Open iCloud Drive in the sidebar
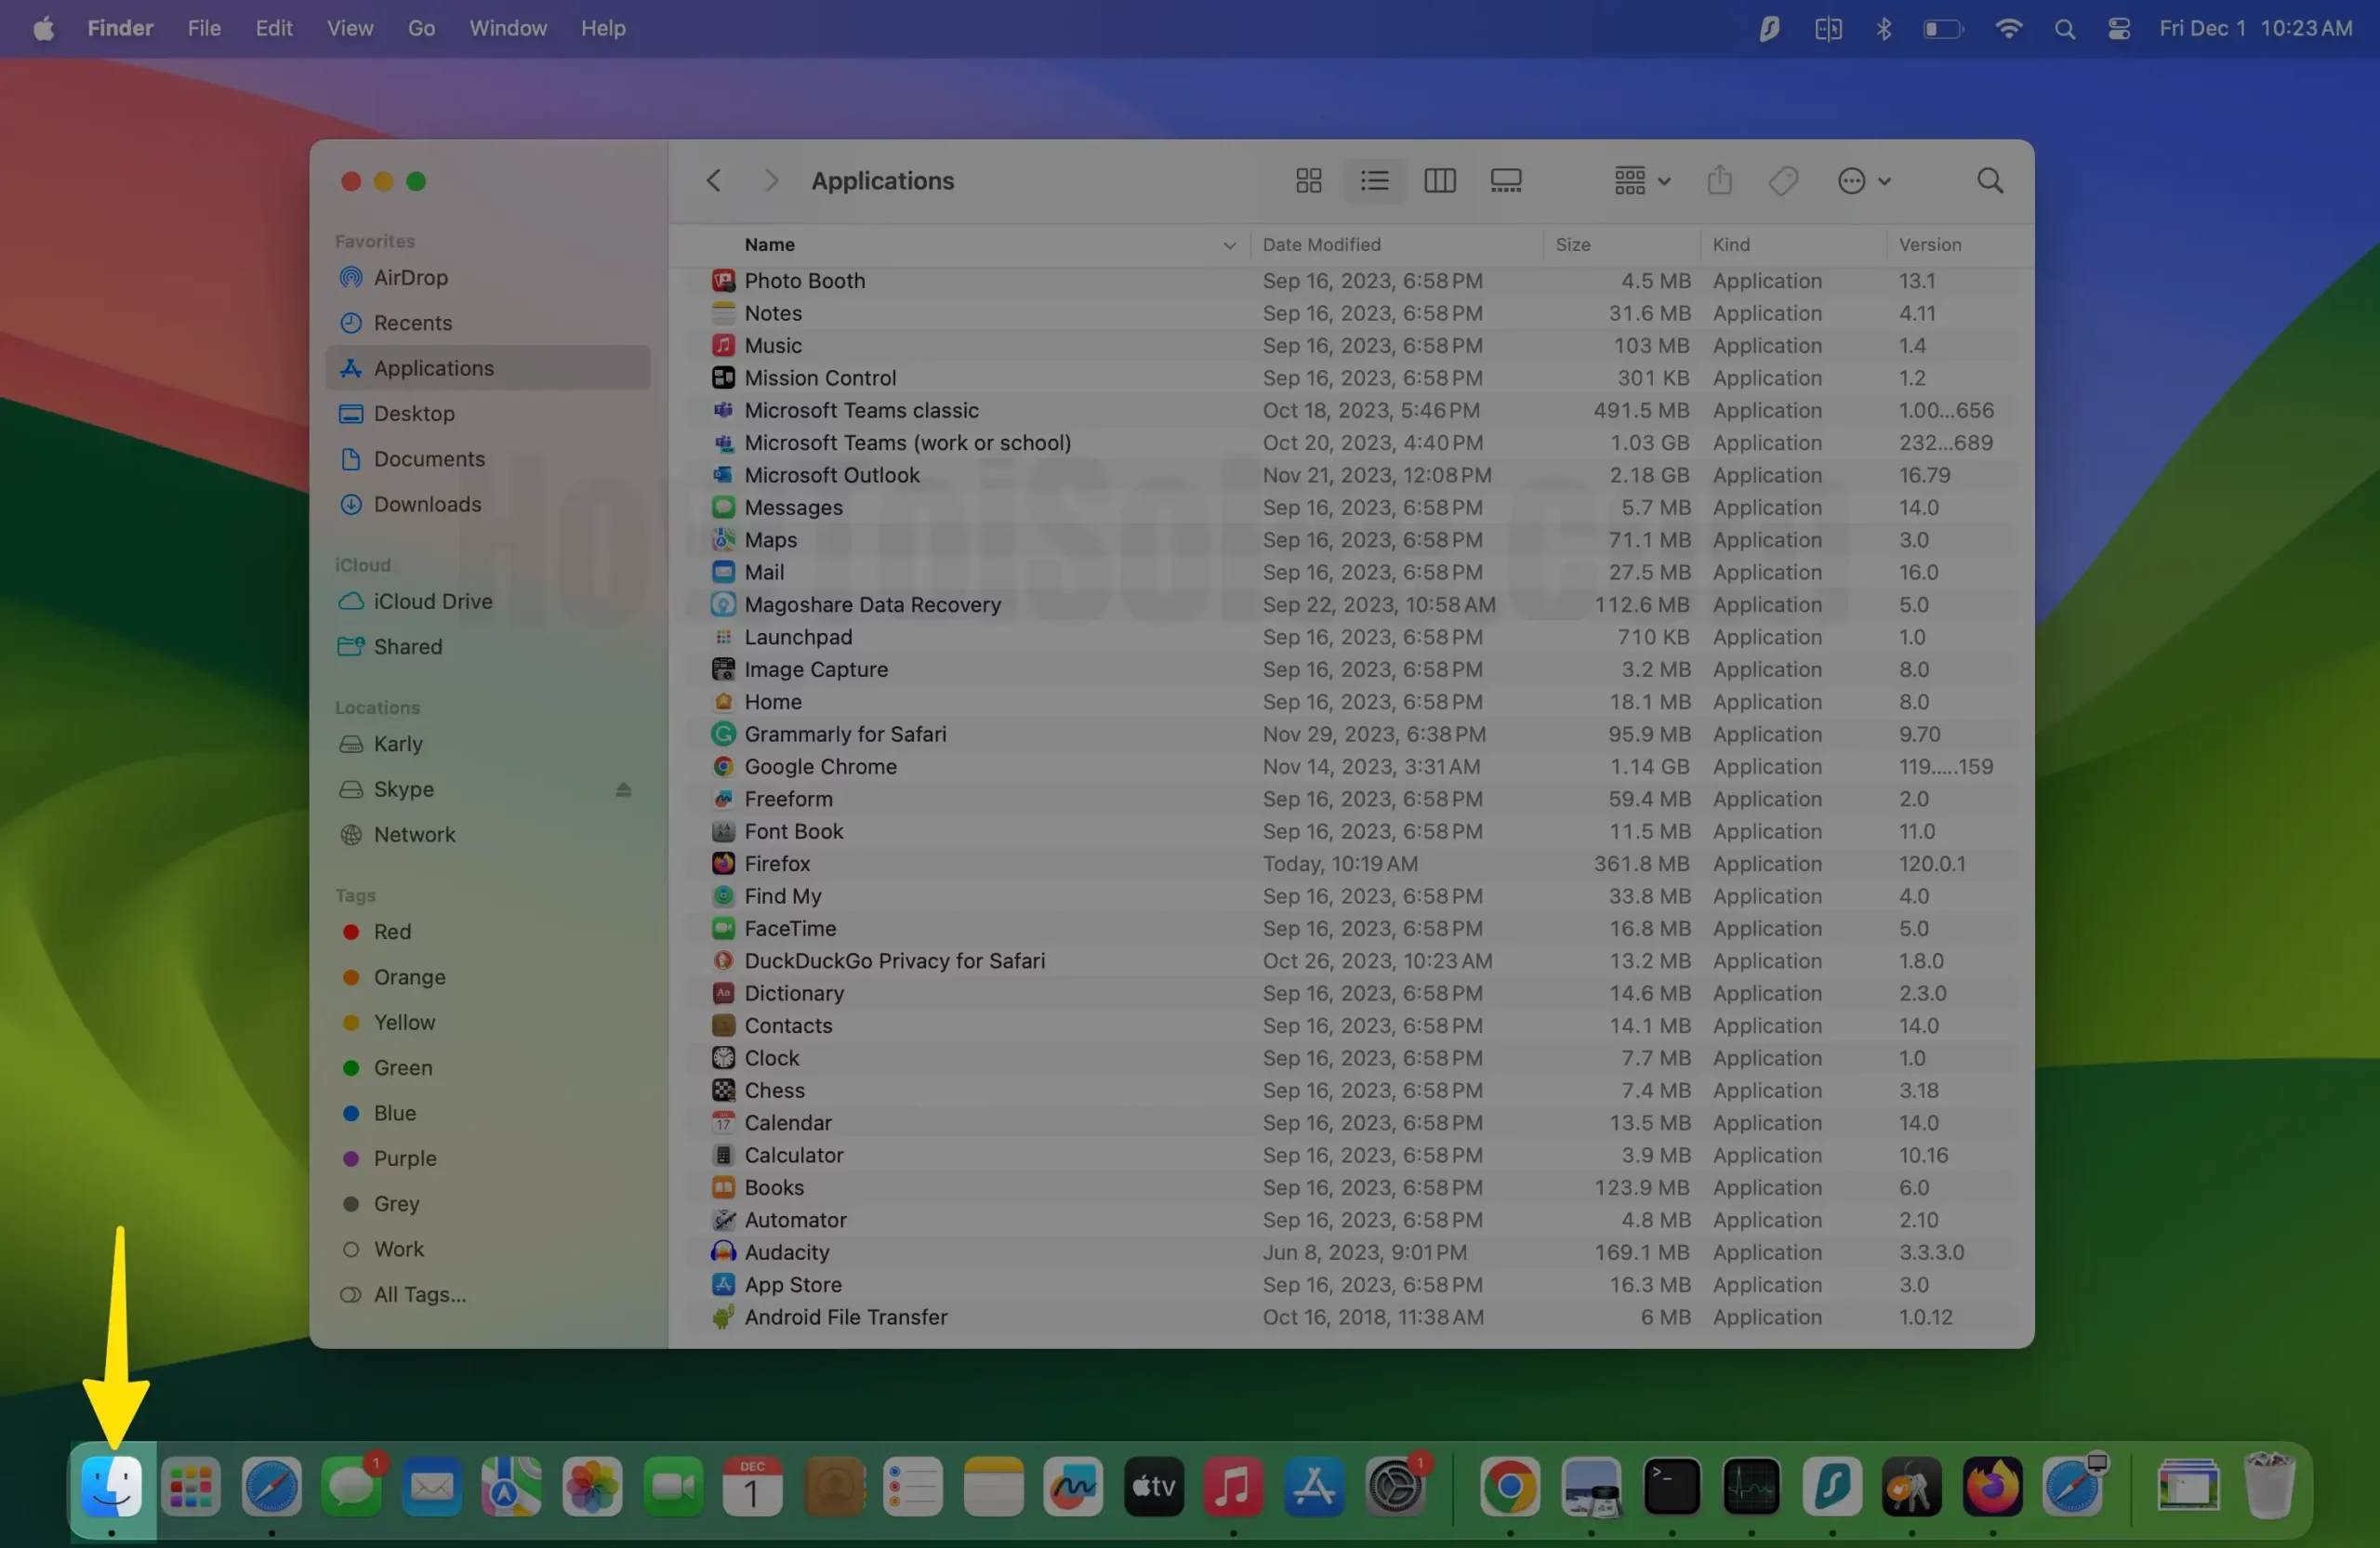2380x1548 pixels. (x=488, y=601)
